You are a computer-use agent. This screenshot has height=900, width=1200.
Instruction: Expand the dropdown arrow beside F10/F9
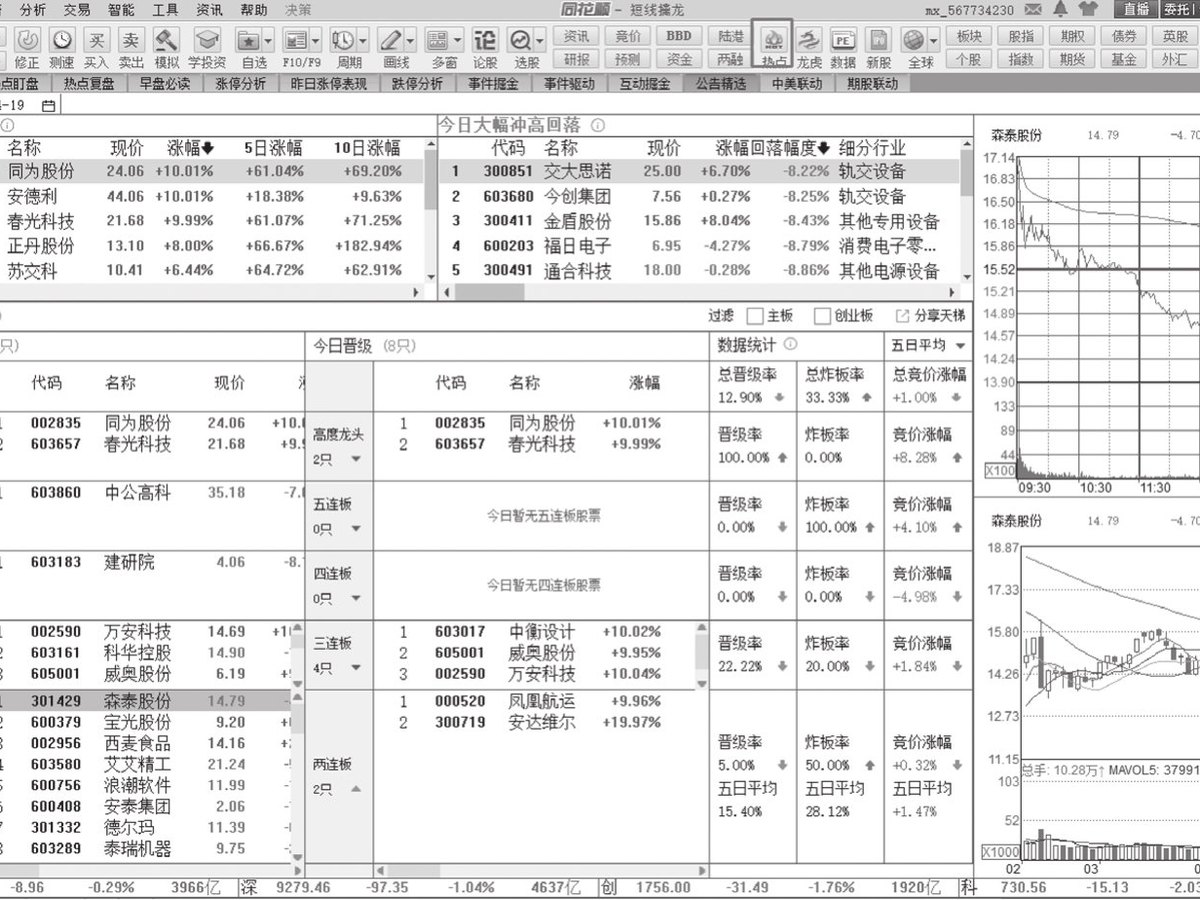click(316, 41)
